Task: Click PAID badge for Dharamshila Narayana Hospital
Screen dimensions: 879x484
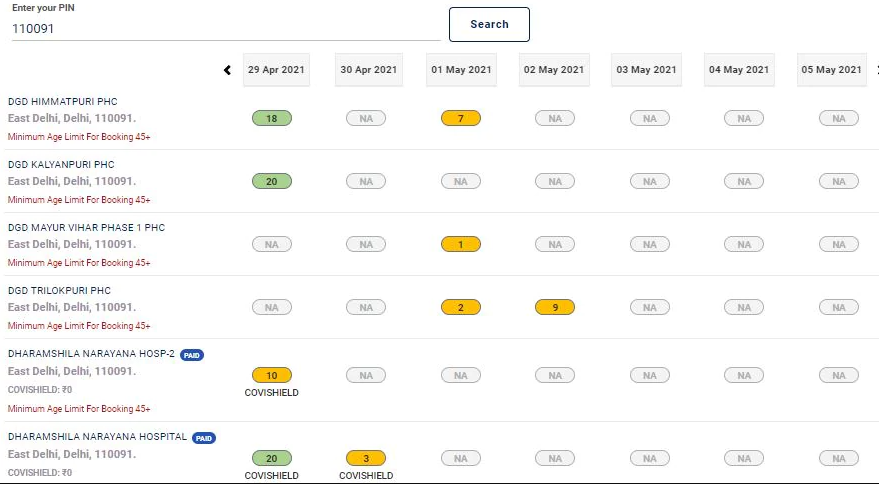Action: click(x=204, y=438)
